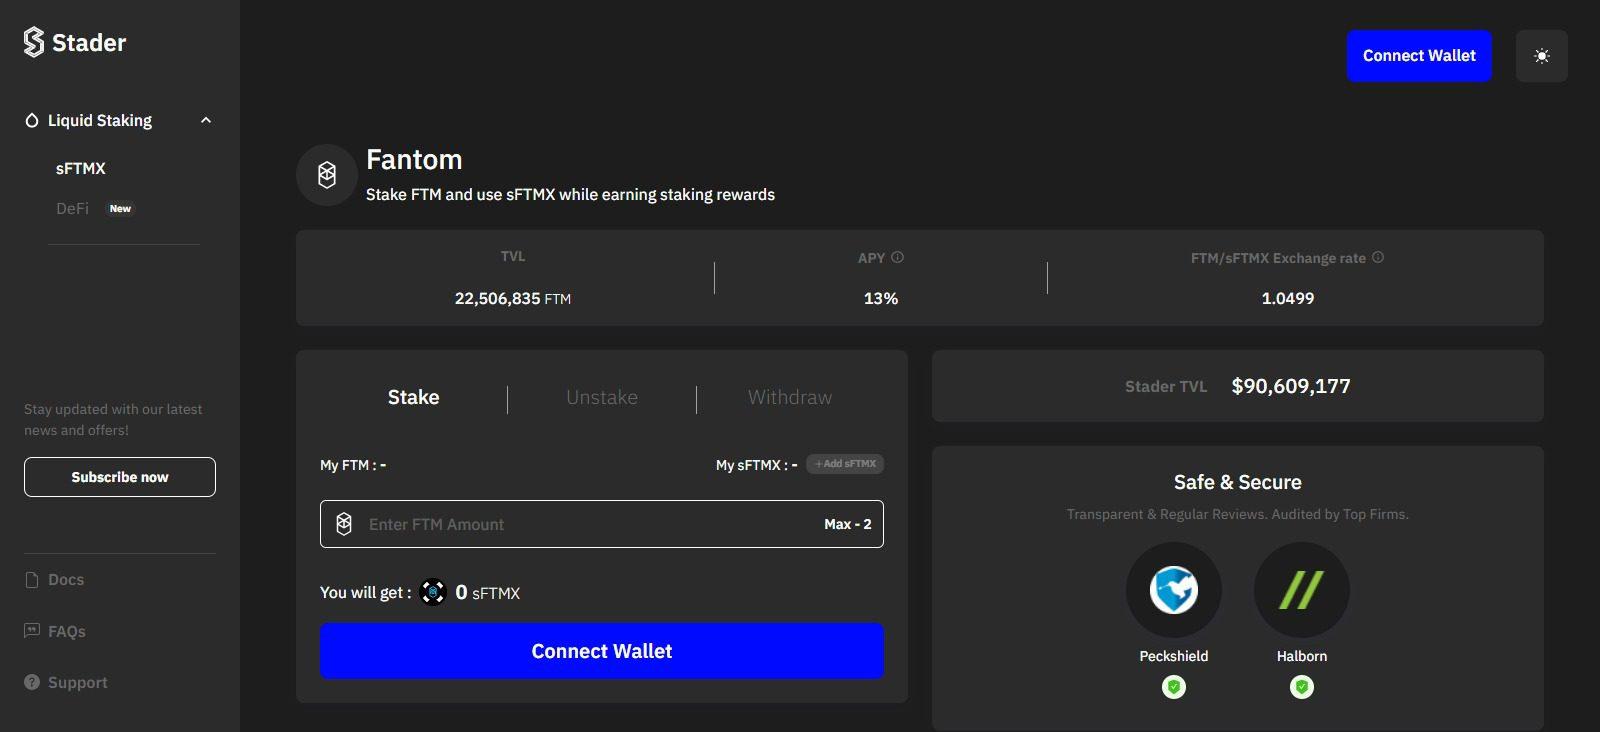Click the Docs file icon
The image size is (1600, 732).
pos(32,580)
